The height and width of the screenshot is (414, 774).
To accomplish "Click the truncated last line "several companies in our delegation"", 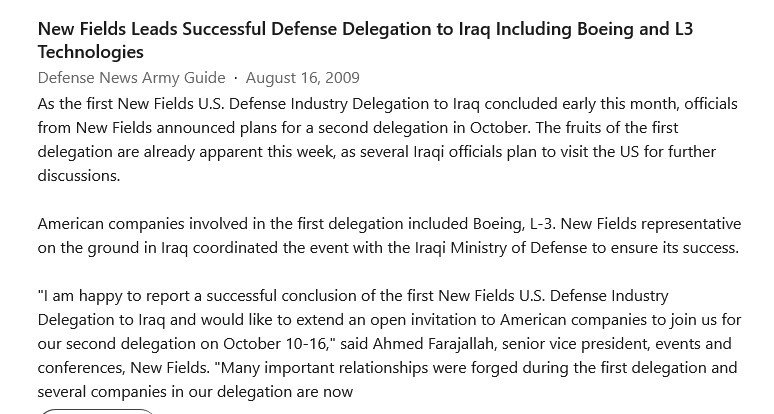I will [195, 392].
